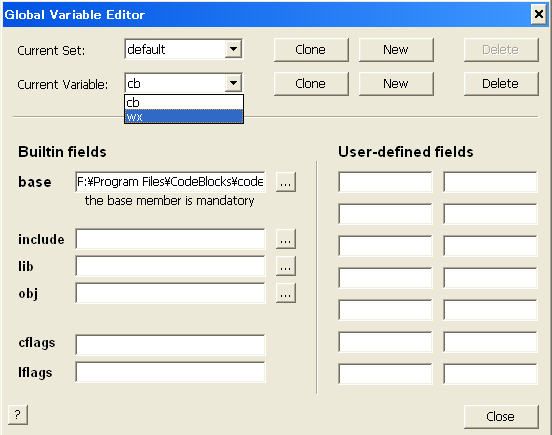552x435 pixels.
Task: Create a New variable
Action: (396, 84)
